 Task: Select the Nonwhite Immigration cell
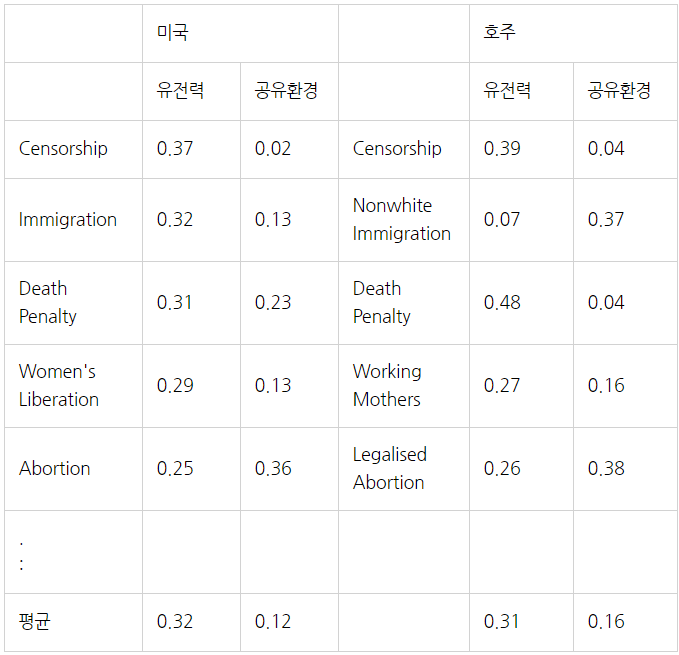404,220
